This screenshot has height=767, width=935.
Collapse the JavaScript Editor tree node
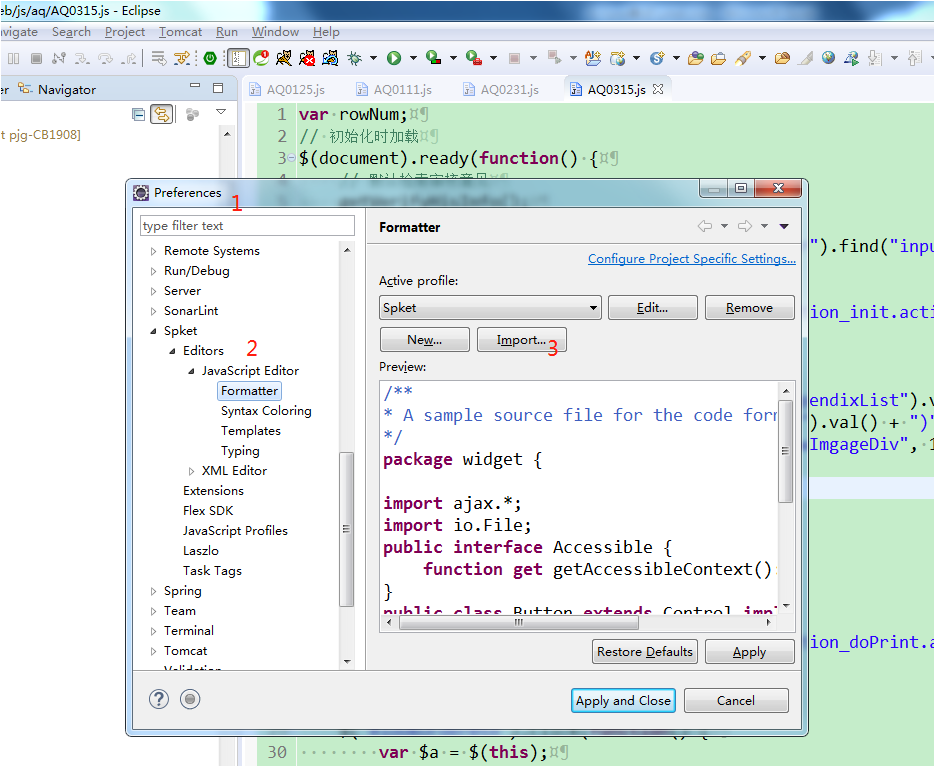point(191,371)
